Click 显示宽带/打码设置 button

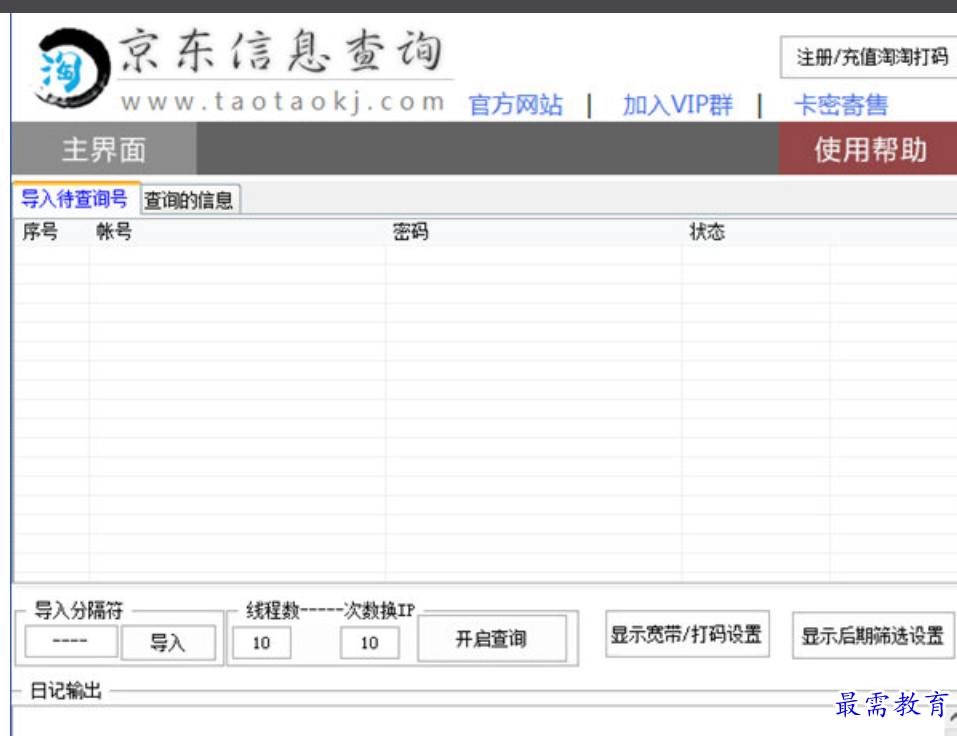coord(687,634)
